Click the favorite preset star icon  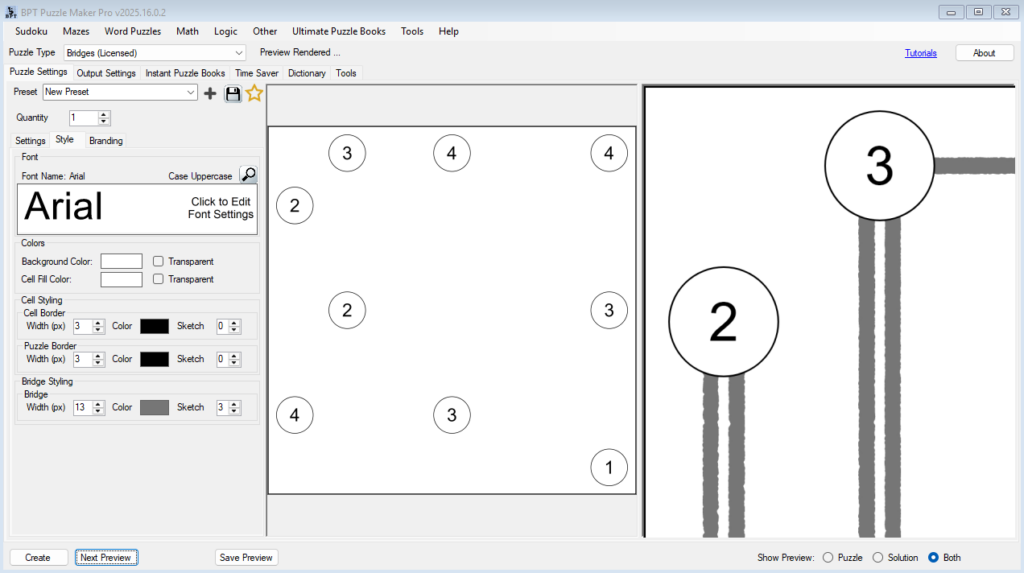click(254, 93)
